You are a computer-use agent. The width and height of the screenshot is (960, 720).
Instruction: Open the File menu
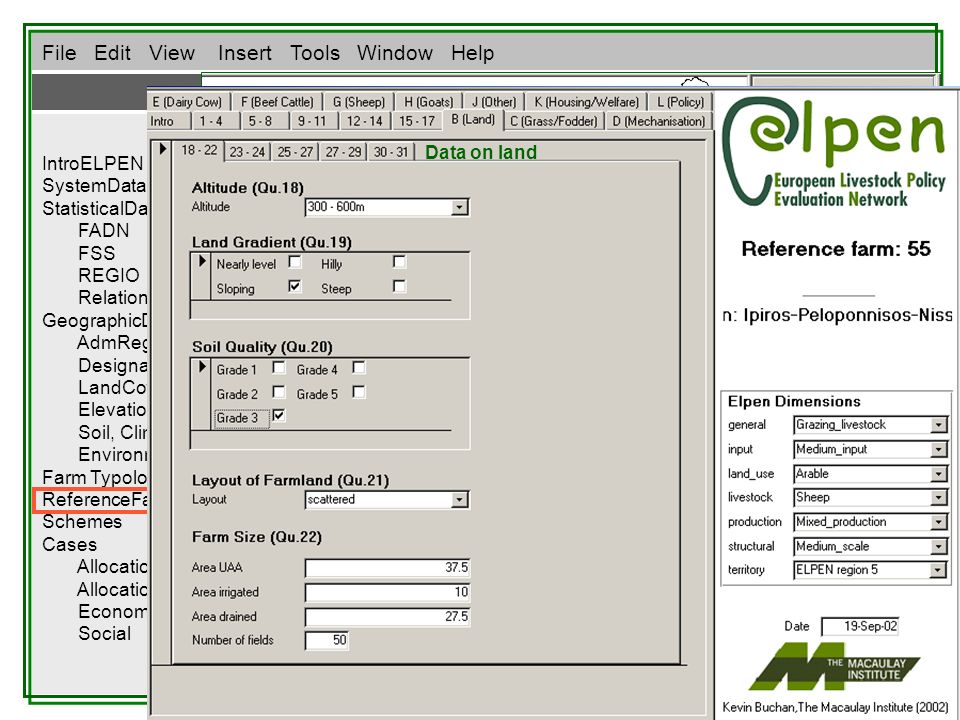click(59, 53)
